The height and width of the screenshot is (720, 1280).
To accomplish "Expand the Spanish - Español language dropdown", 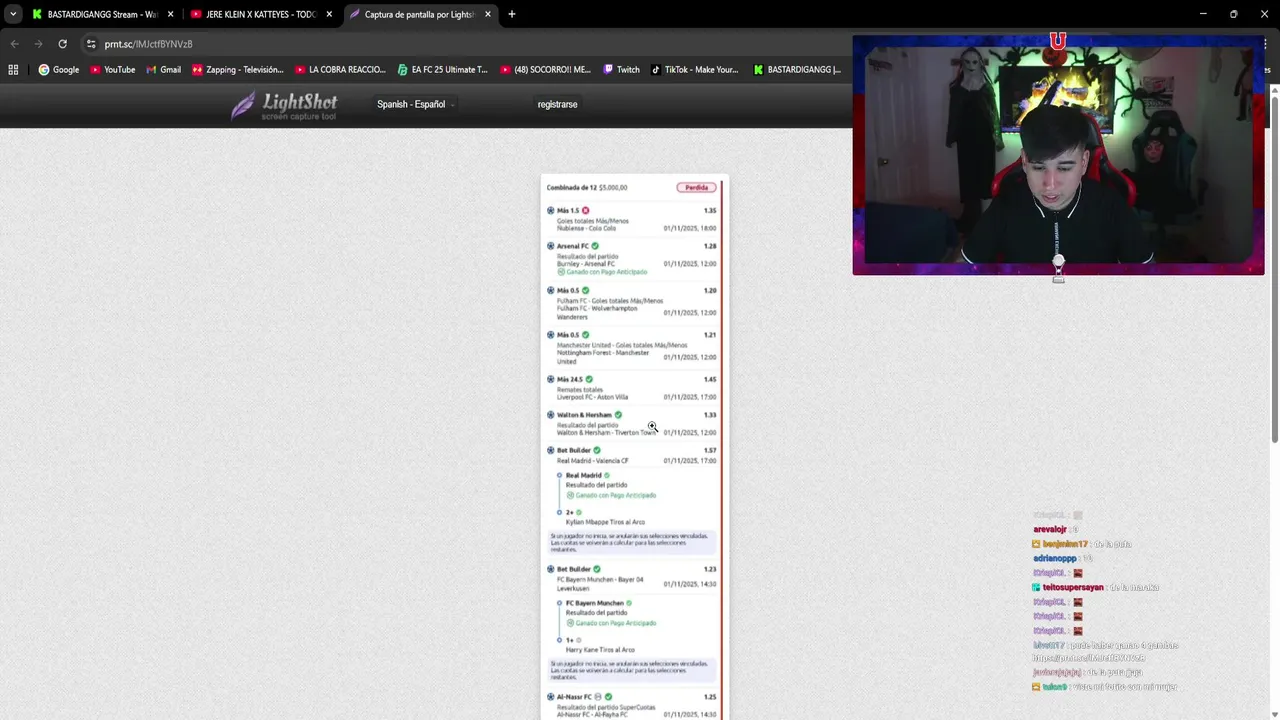I will point(415,104).
